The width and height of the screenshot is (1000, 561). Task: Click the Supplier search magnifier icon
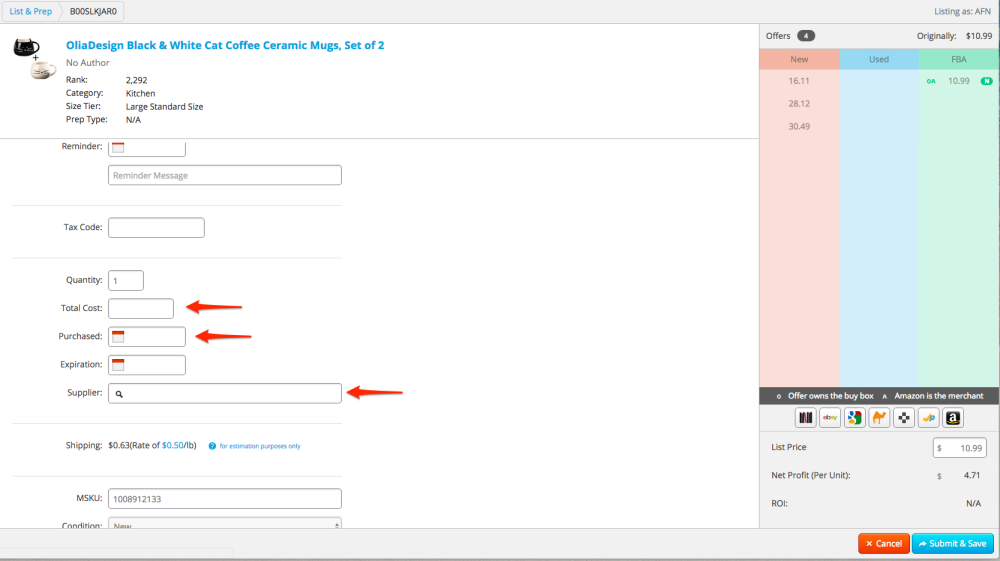point(119,394)
